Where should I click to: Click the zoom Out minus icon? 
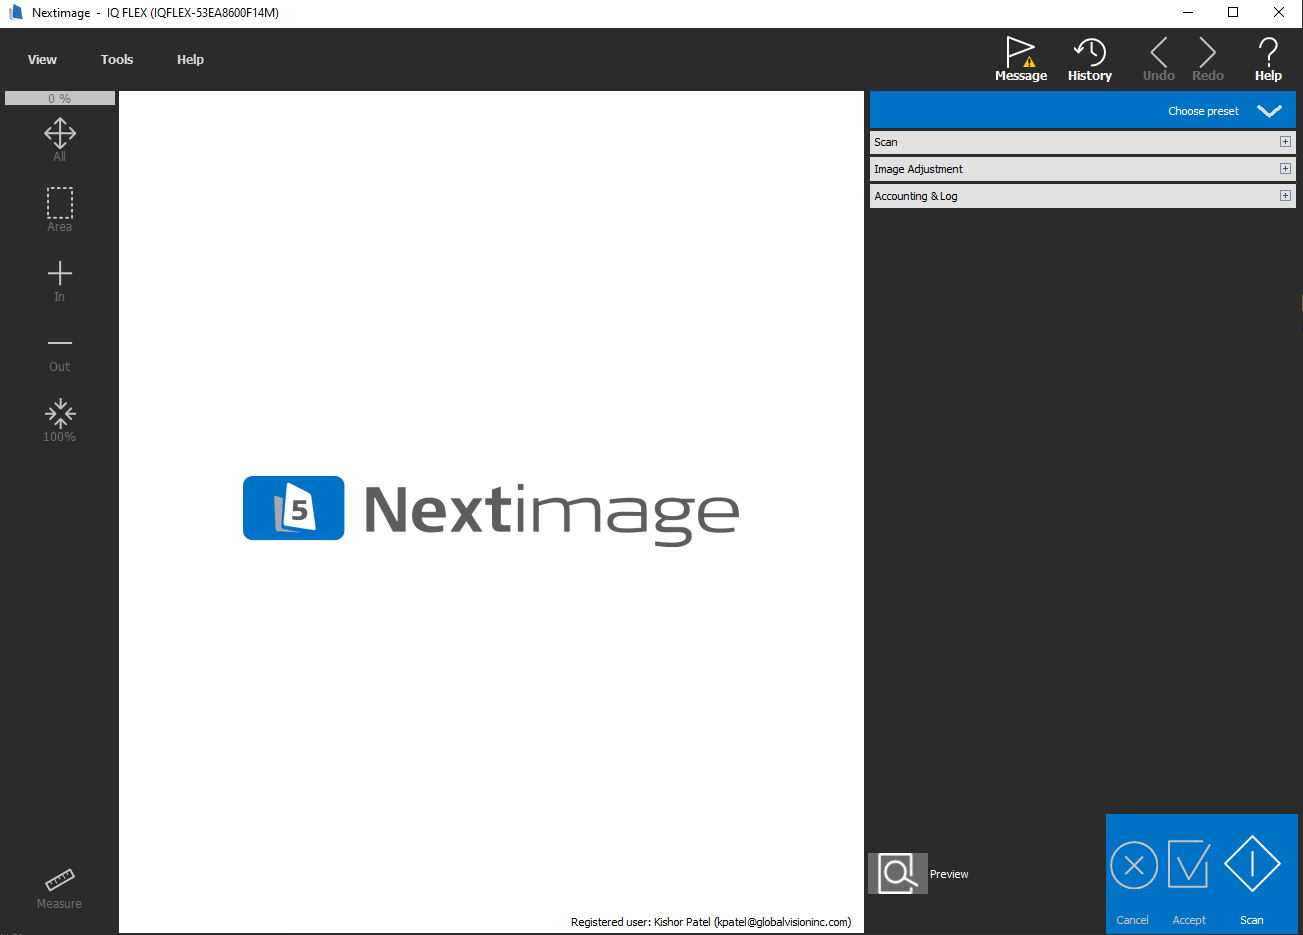point(60,344)
